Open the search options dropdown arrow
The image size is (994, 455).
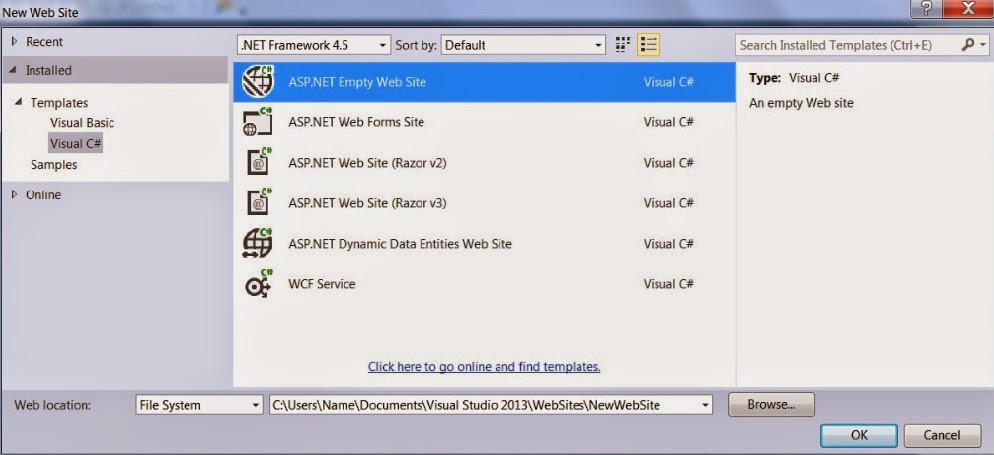(x=984, y=45)
